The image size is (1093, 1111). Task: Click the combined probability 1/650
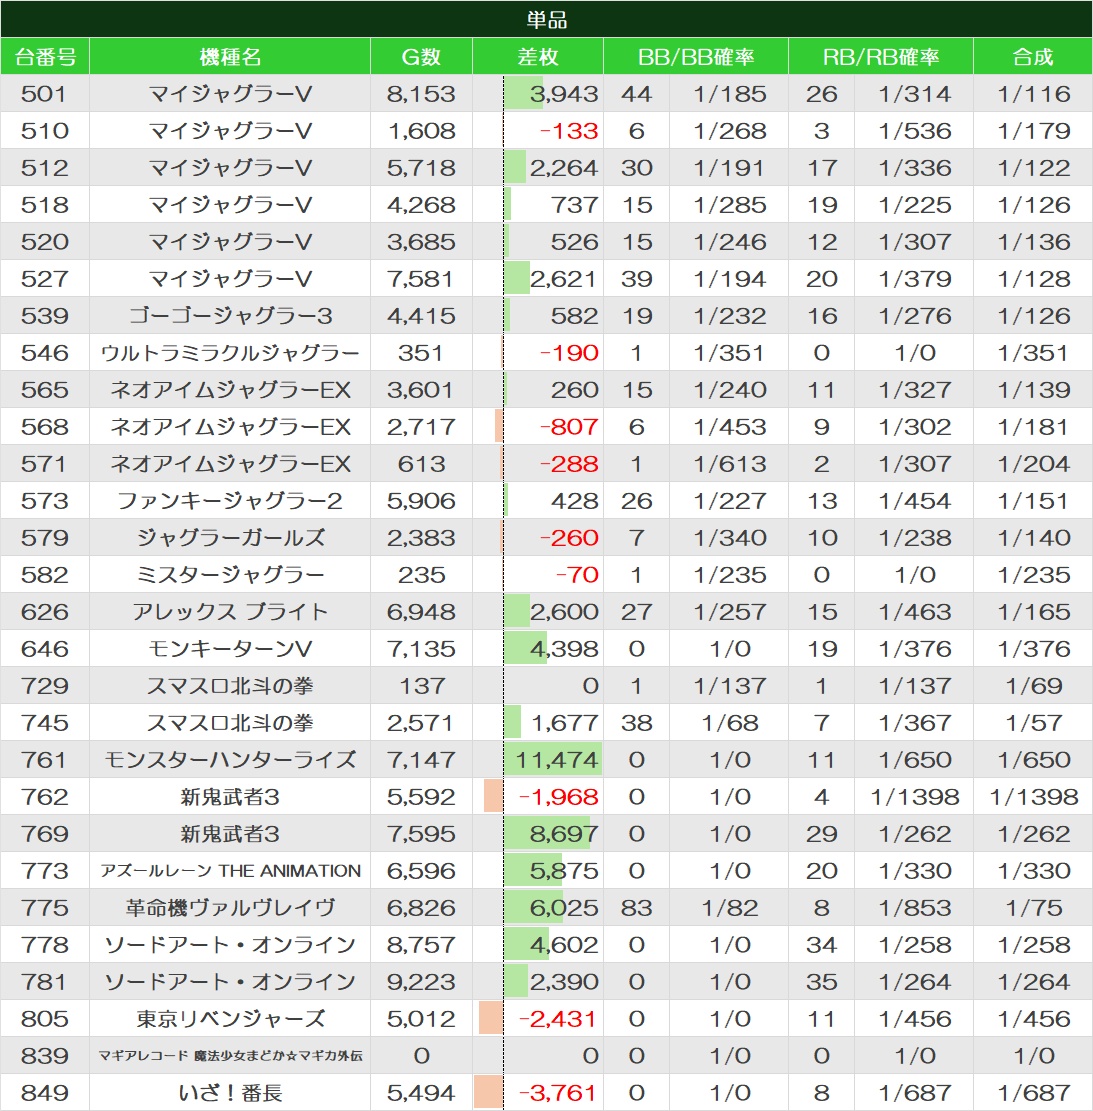pyautogui.click(x=1033, y=760)
